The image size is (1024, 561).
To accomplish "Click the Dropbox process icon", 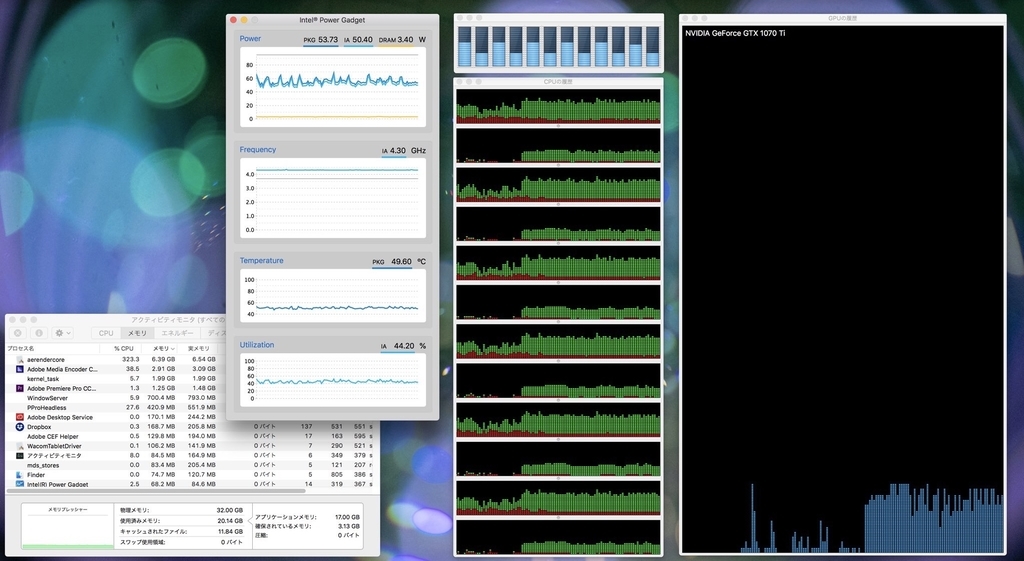I will tap(20, 426).
